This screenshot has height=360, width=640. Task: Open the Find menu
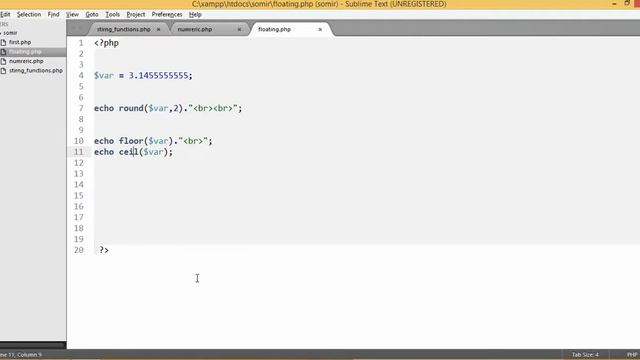53,14
